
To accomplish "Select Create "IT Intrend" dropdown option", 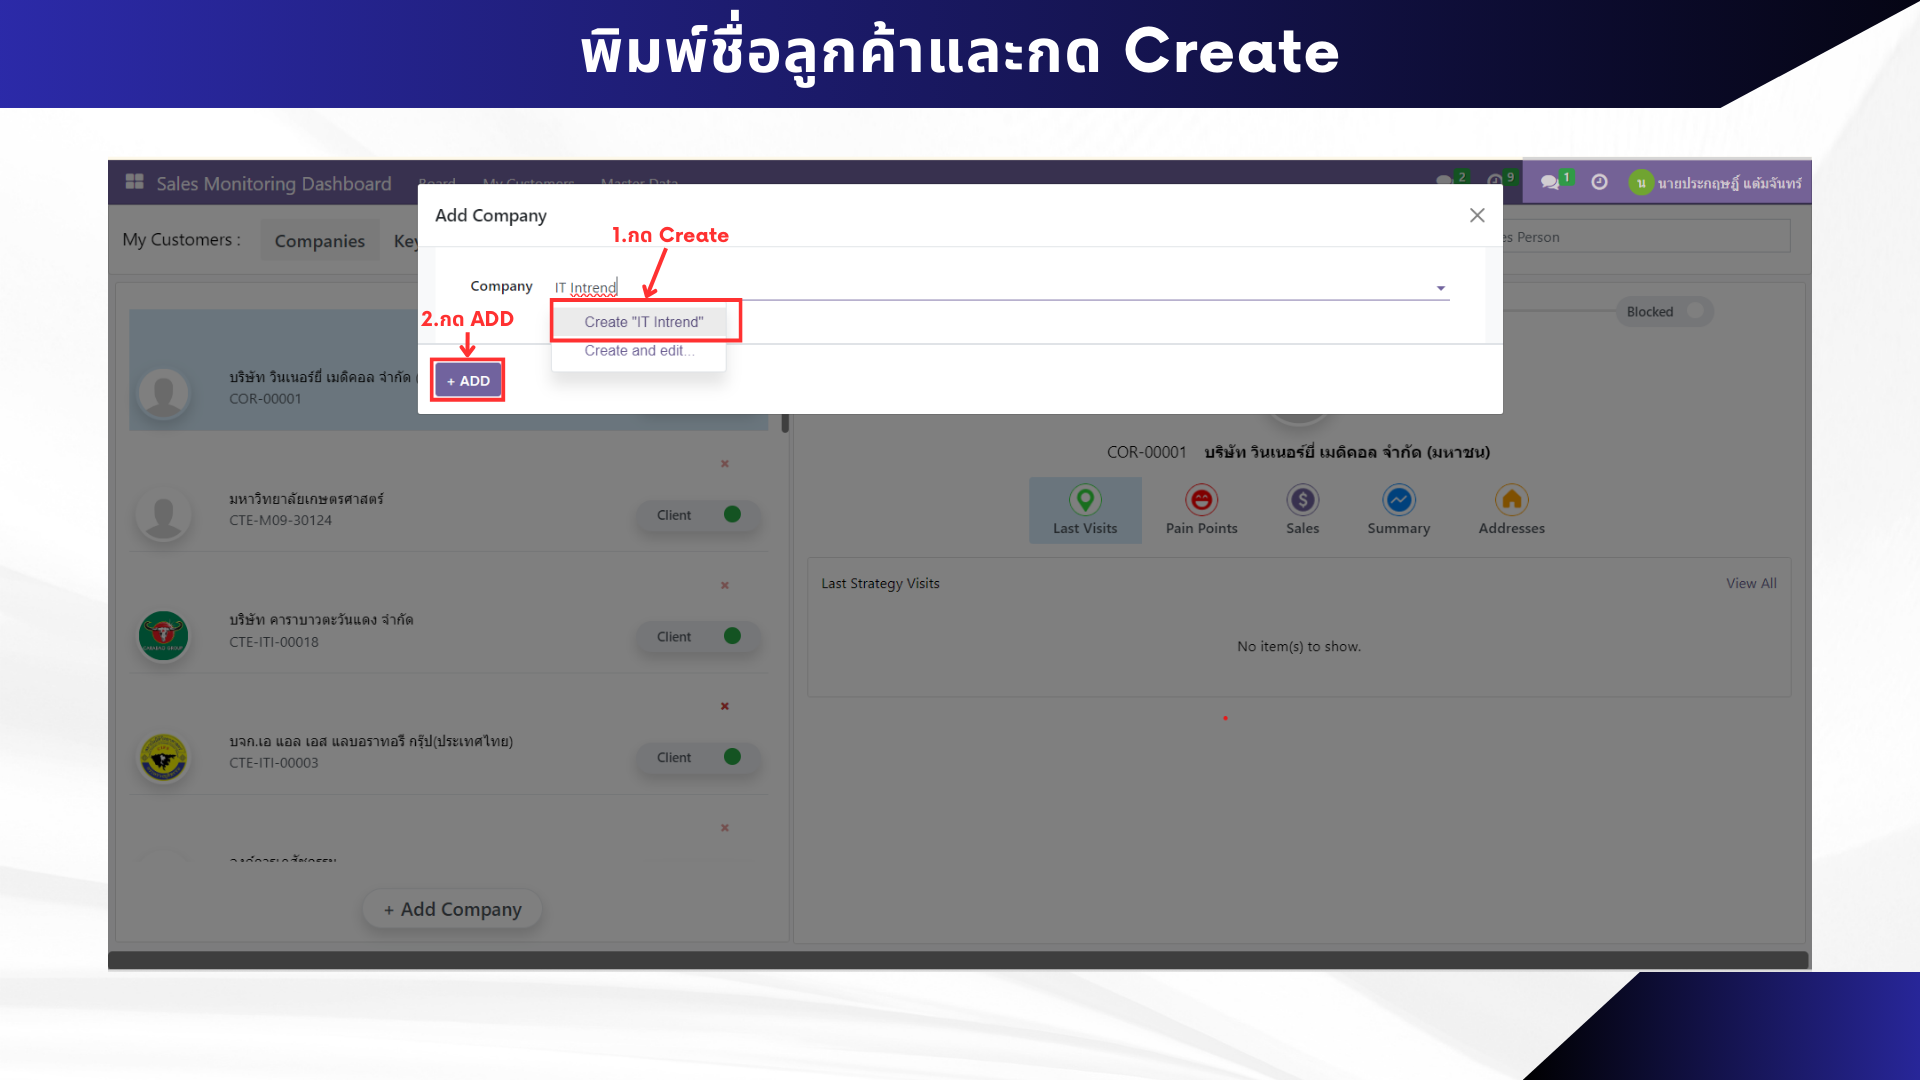I will point(643,322).
